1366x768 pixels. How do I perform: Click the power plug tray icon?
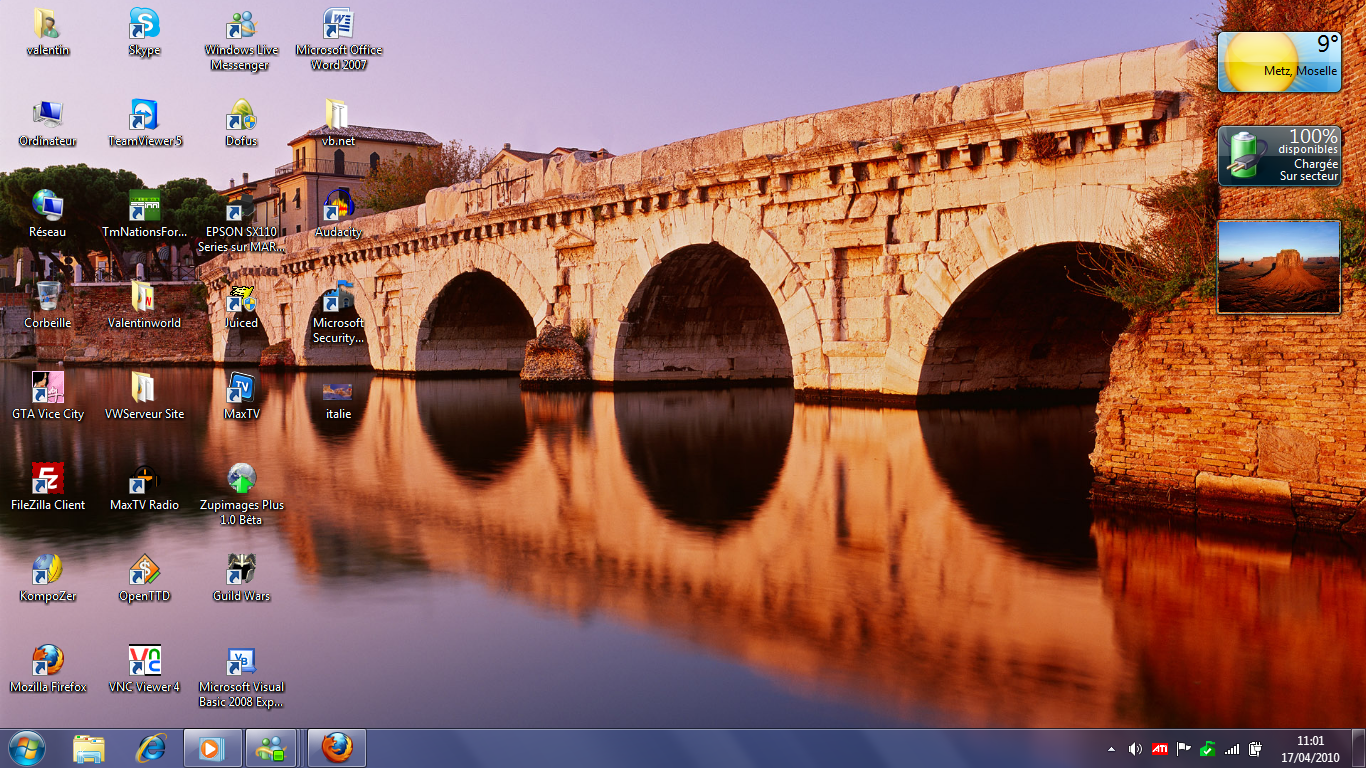coord(1256,749)
